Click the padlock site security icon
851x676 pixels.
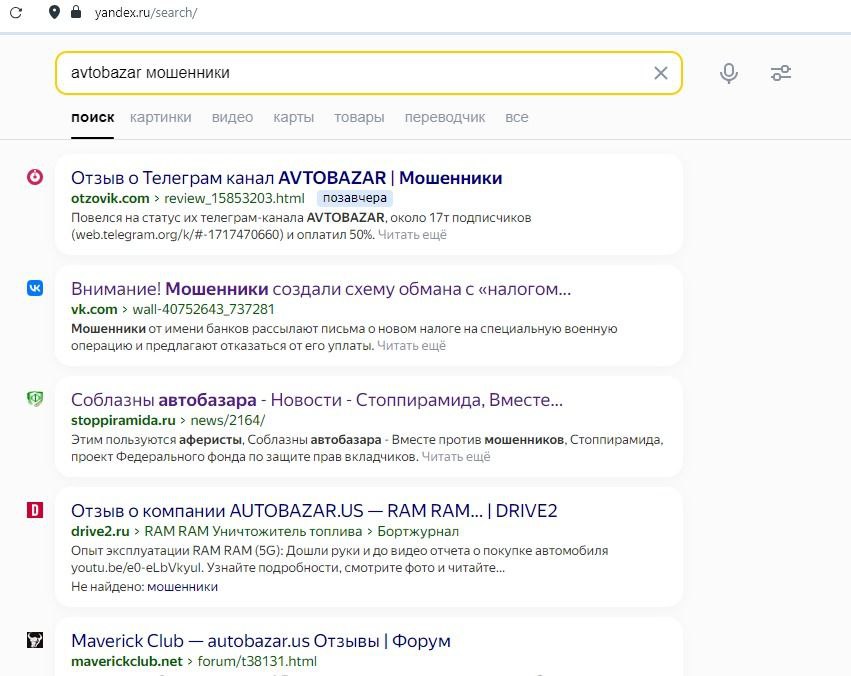(76, 12)
